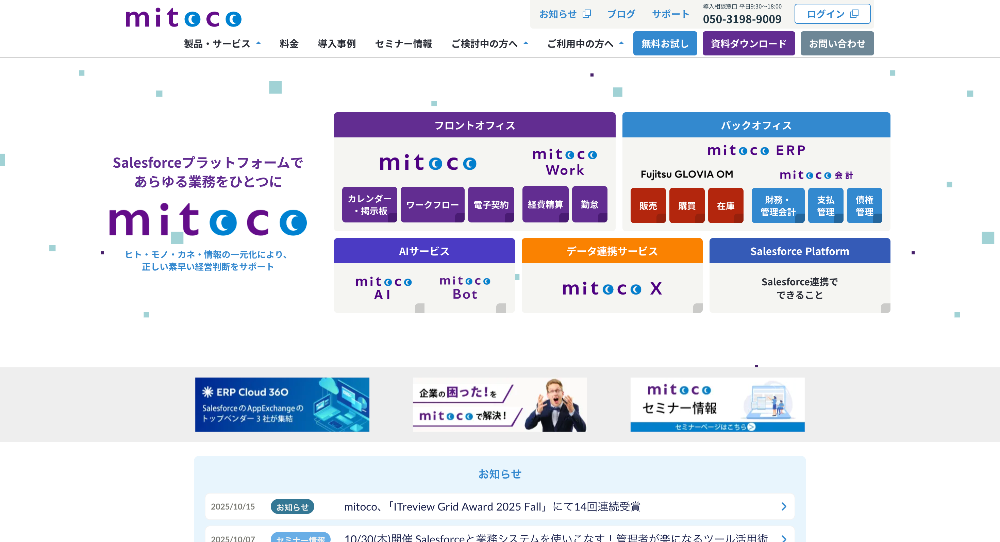This screenshot has height=542, width=1000.
Task: Click chevron arrow on ITreview news row
Action: 784,506
